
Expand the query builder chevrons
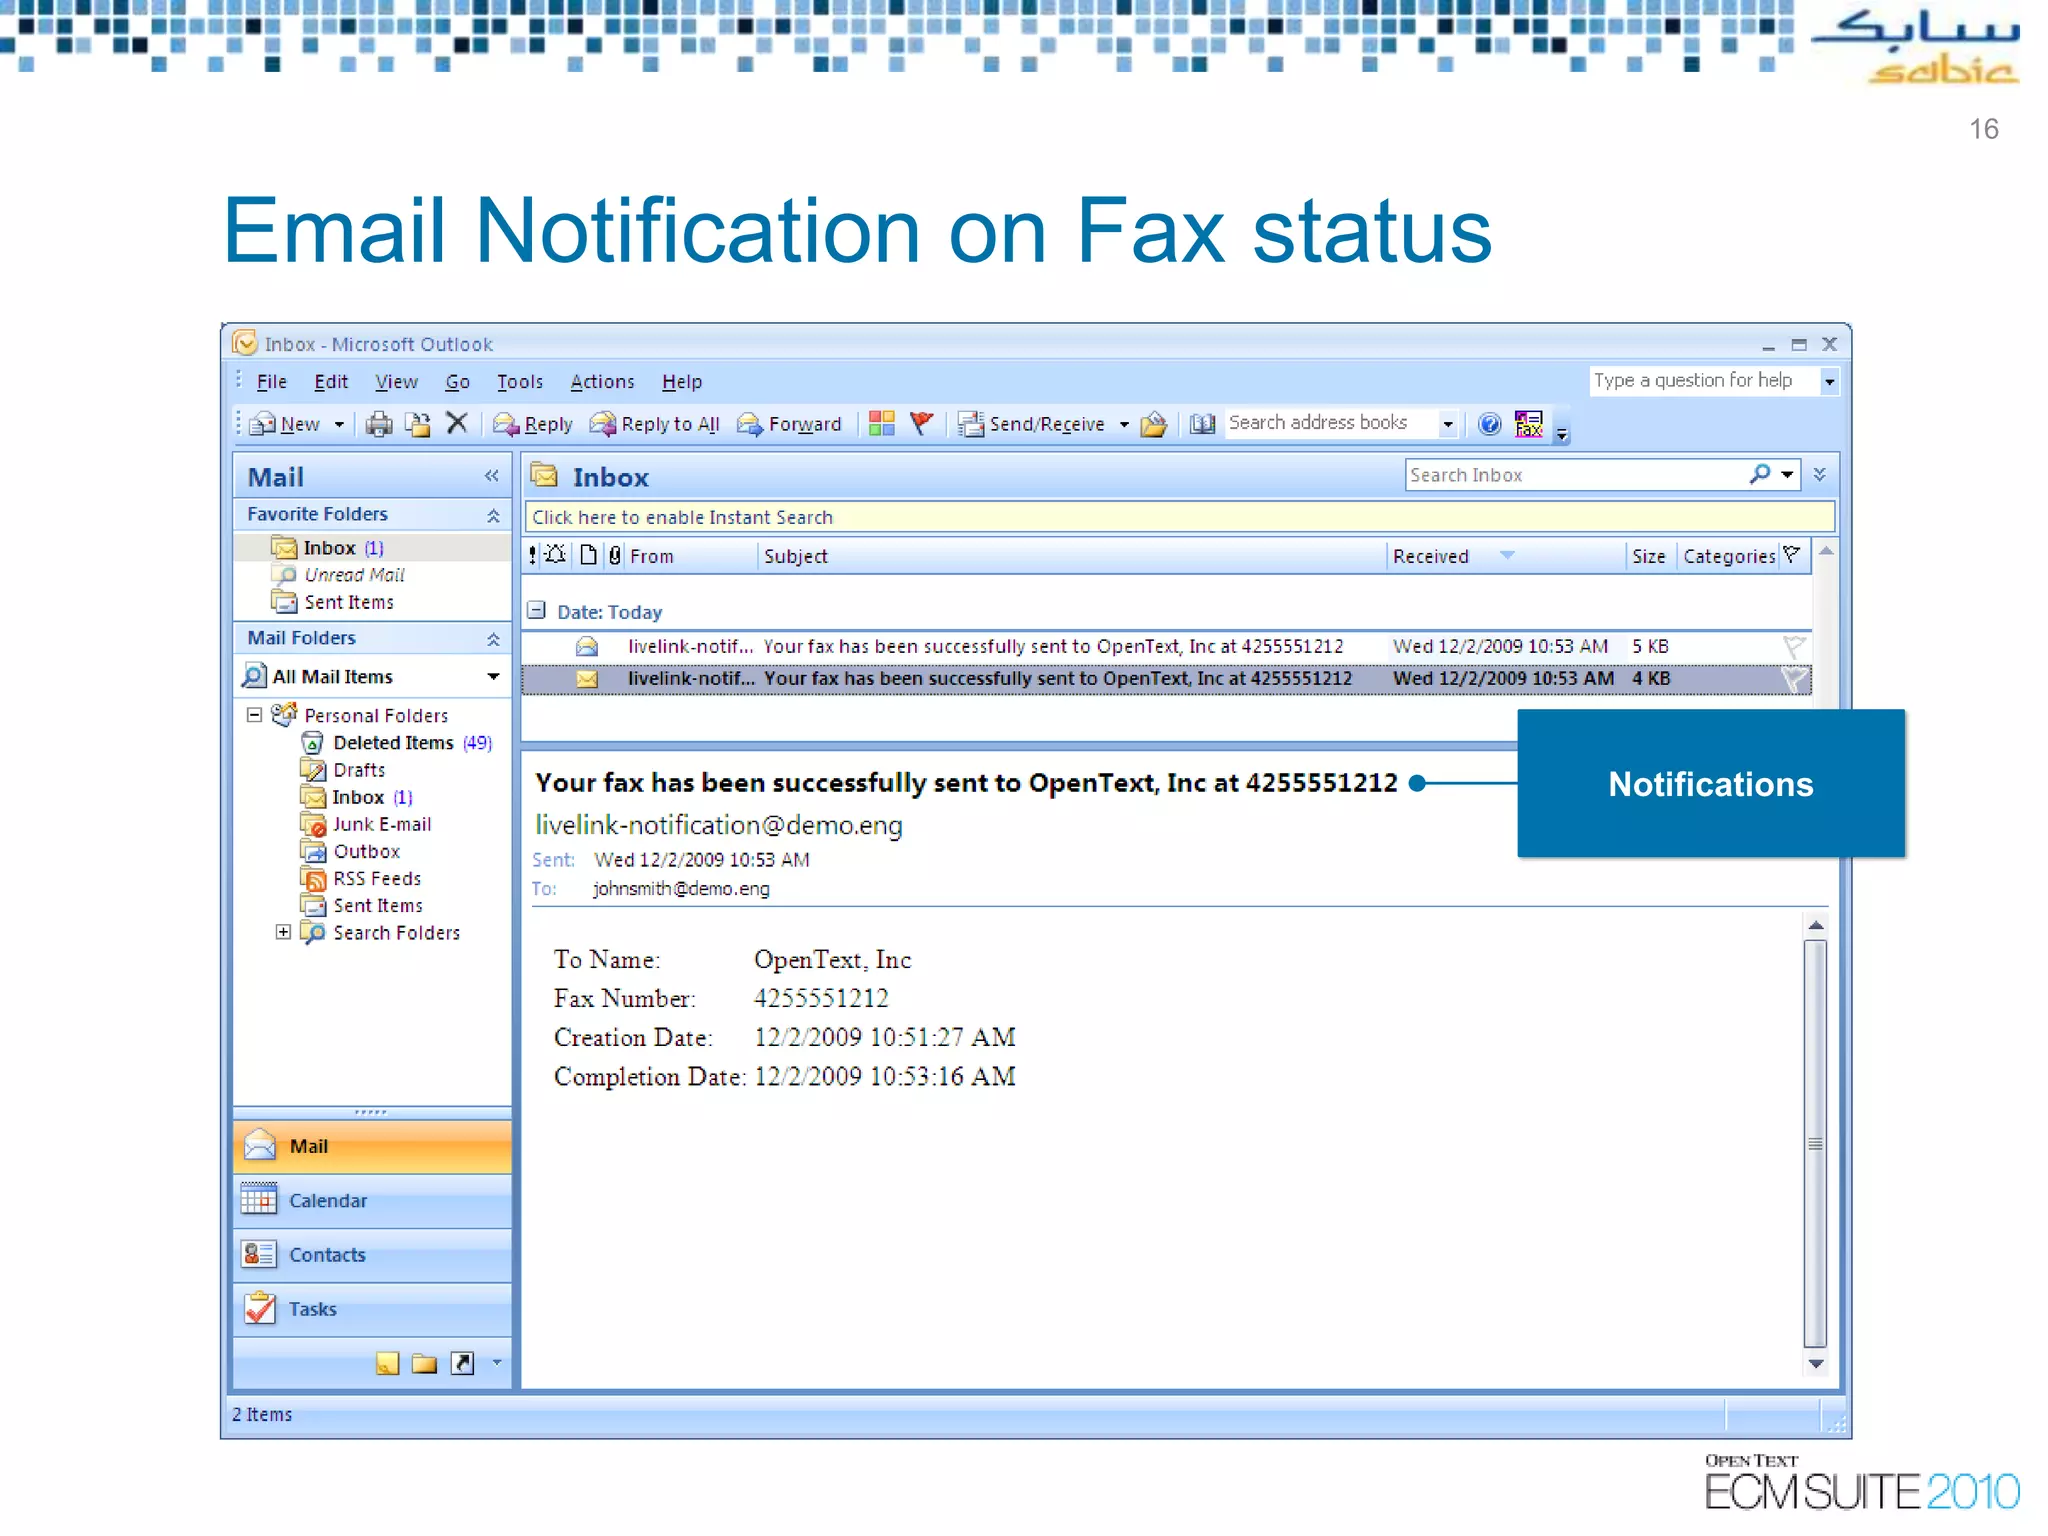pyautogui.click(x=1820, y=474)
